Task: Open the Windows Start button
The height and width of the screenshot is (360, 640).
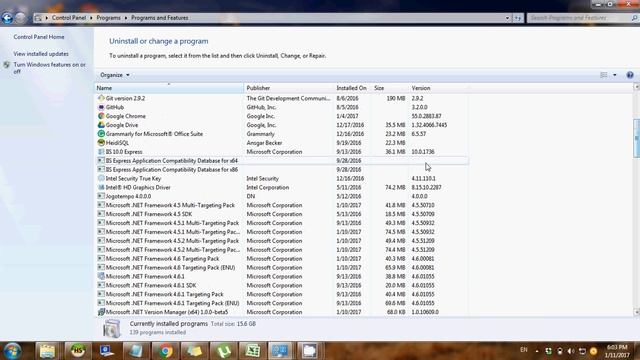Action: 12,351
